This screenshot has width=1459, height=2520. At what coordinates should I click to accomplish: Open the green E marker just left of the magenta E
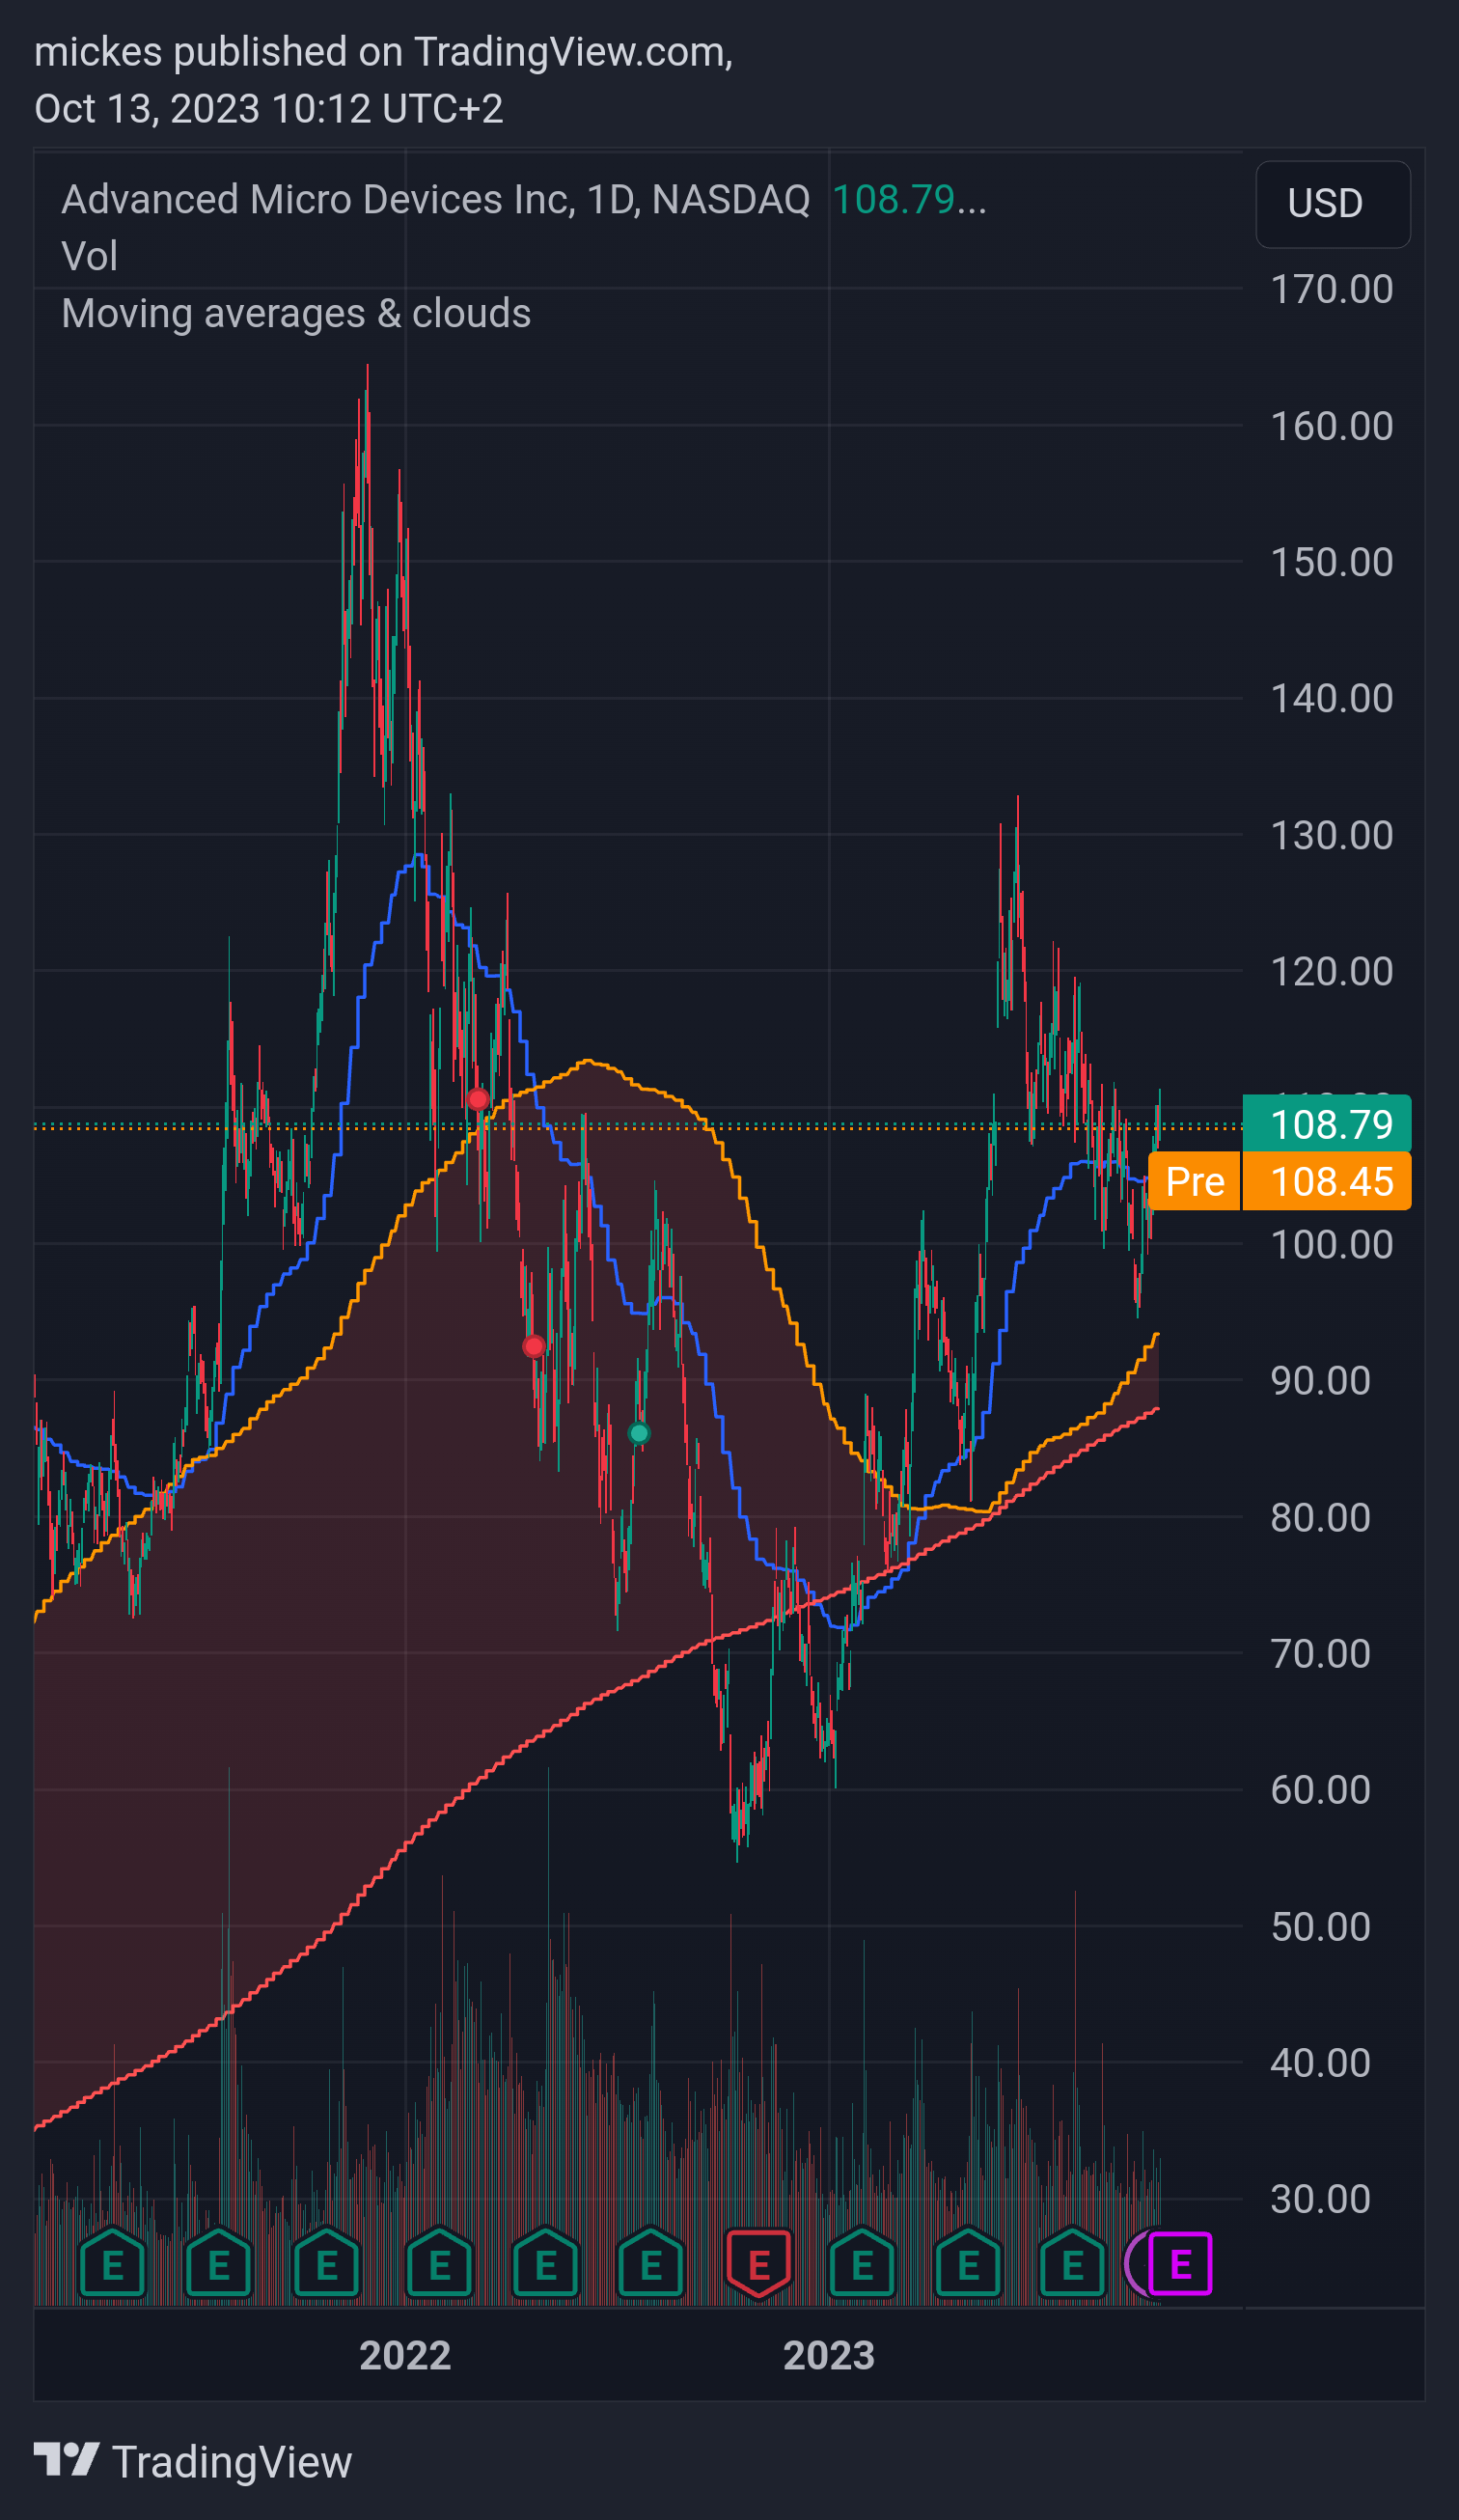pyautogui.click(x=1072, y=2263)
